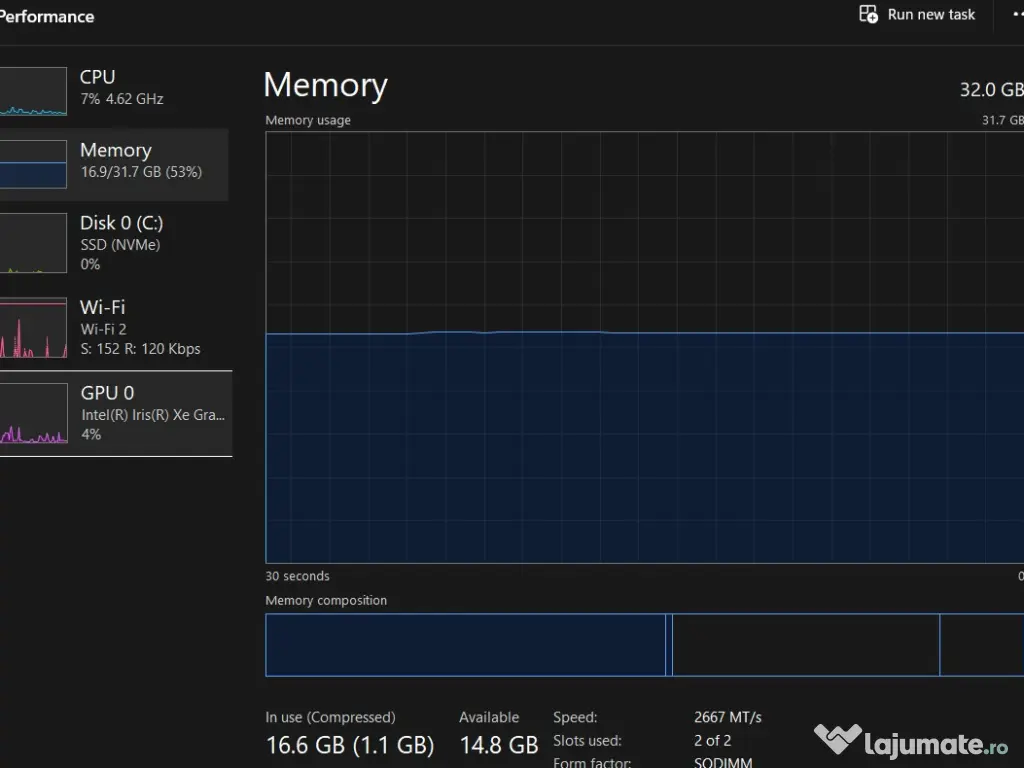Click the narrow modified segment in Memory composition
The height and width of the screenshot is (768, 1024).
[x=669, y=645]
